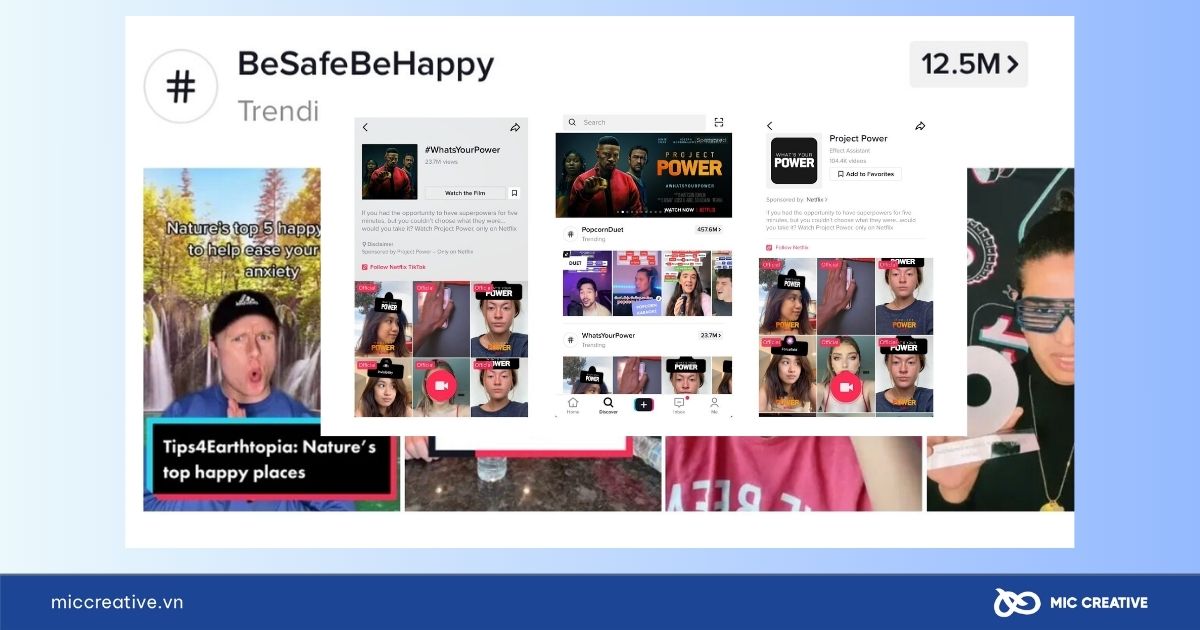Viewport: 1200px width, 630px height.
Task: Share the Project Power effect page
Action: click(920, 126)
